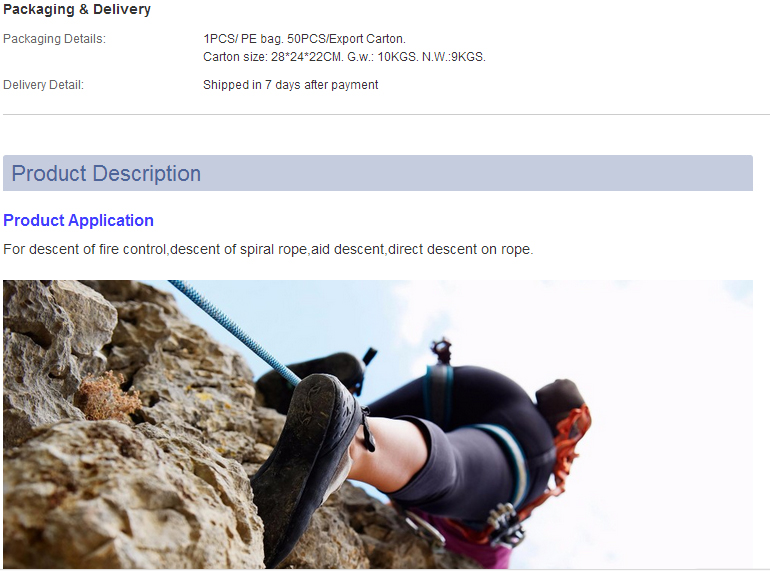
Task: Click the metal carabiners near climber's waist
Action: point(506,524)
